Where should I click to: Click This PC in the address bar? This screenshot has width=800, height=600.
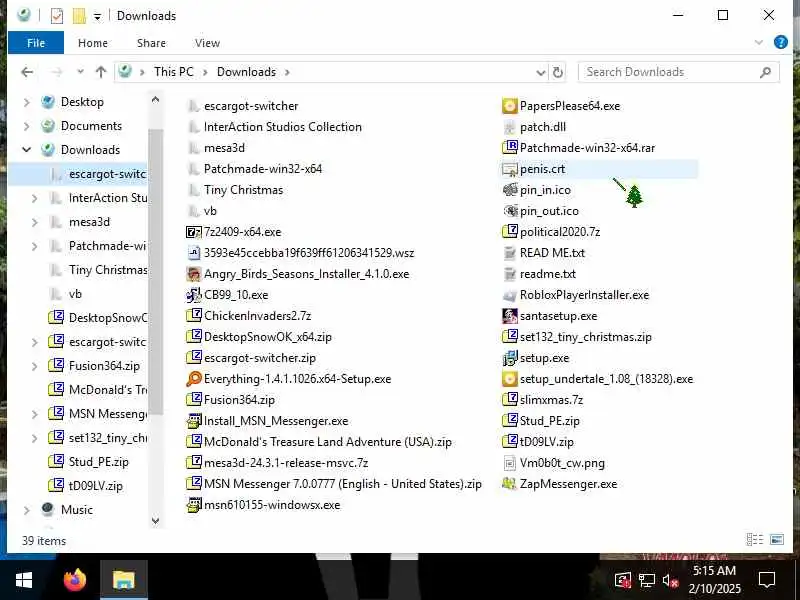(173, 72)
